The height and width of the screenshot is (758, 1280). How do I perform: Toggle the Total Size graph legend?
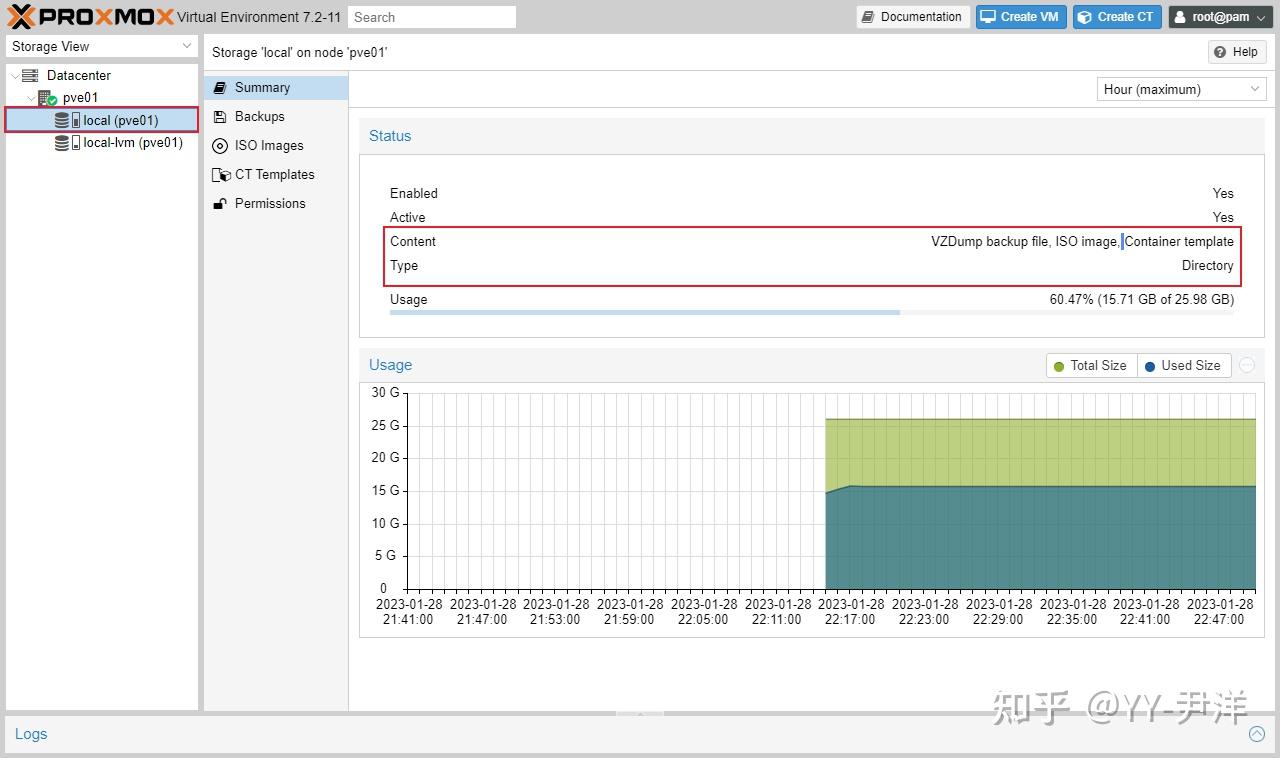coord(1090,365)
